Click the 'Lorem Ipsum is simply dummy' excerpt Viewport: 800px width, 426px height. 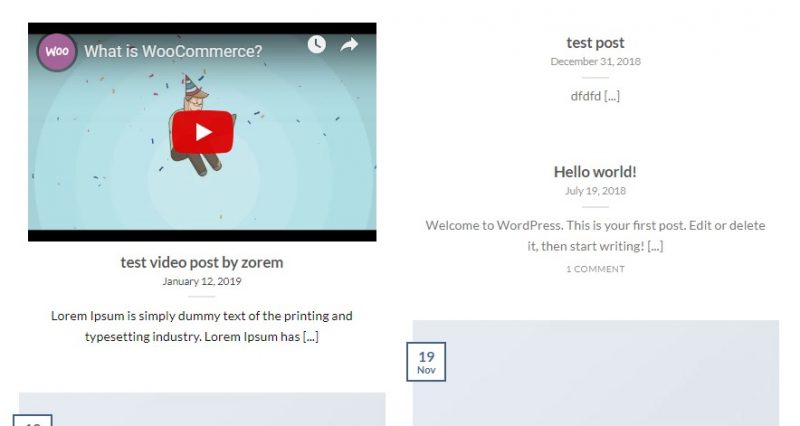(x=202, y=326)
